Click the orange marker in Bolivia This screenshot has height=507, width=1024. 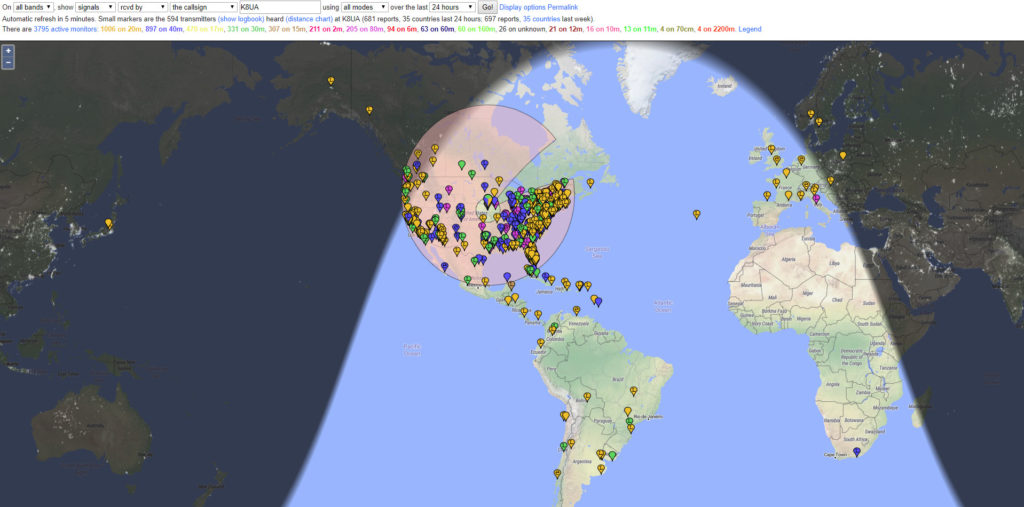pyautogui.click(x=587, y=396)
